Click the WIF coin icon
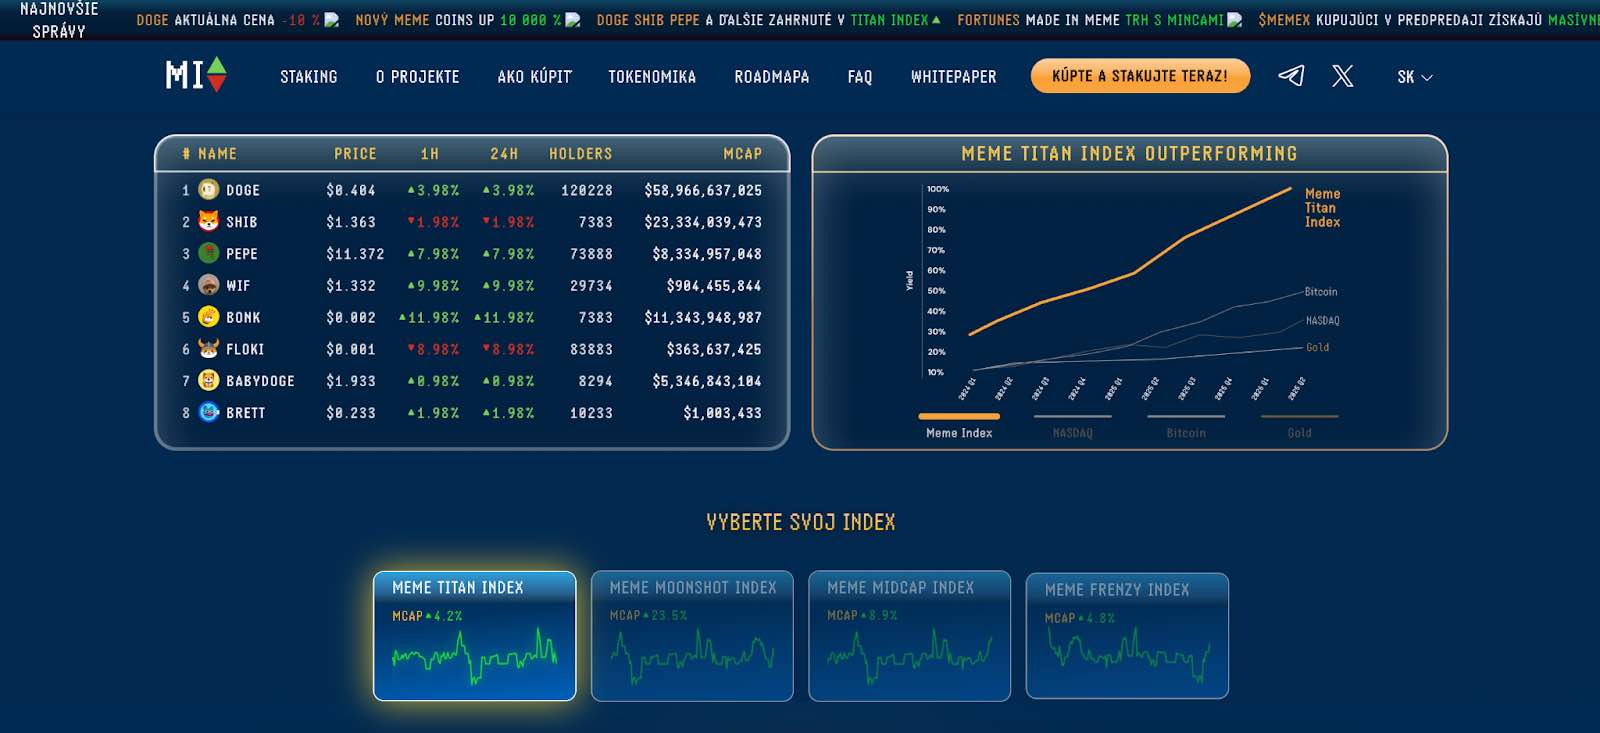 208,286
